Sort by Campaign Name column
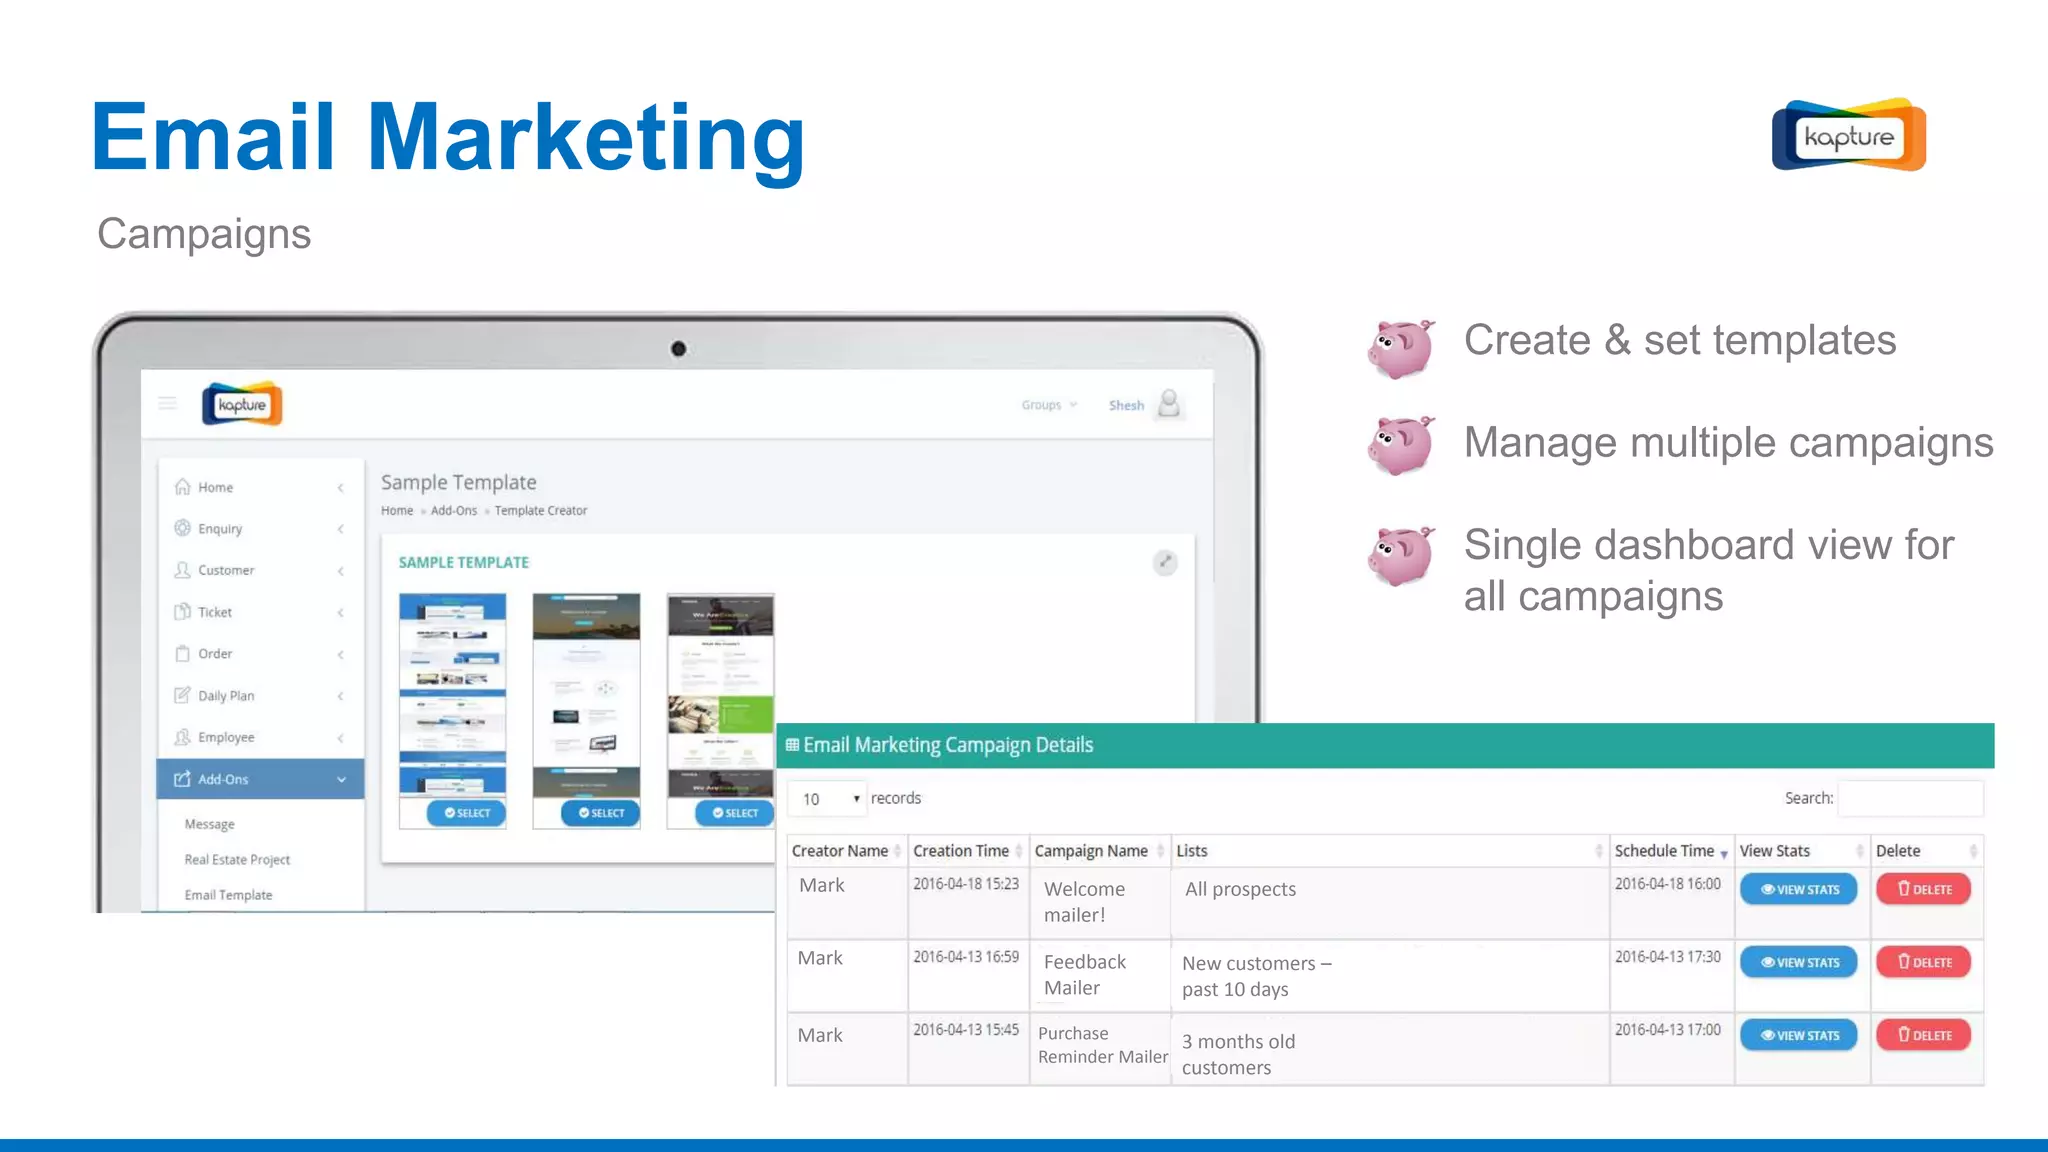The image size is (2048, 1152). coord(1100,851)
